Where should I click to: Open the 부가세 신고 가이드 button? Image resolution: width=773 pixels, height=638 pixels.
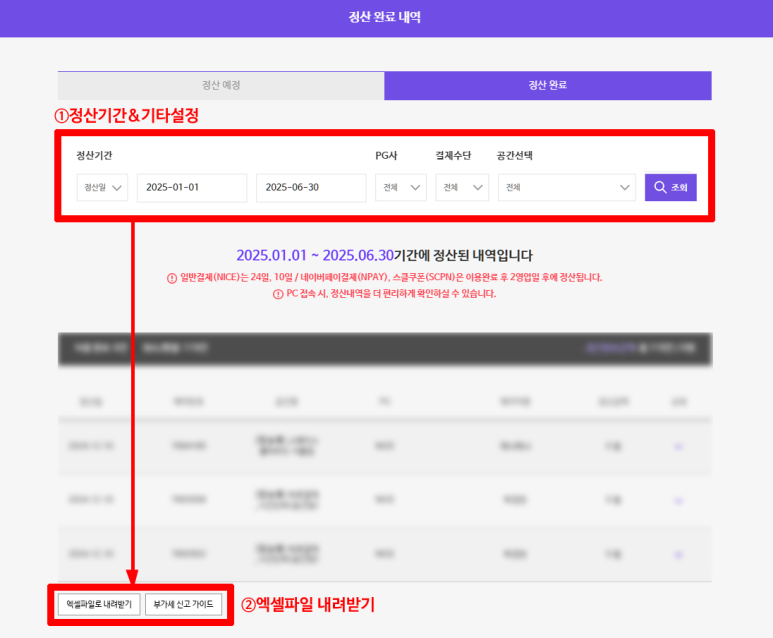pyautogui.click(x=181, y=604)
